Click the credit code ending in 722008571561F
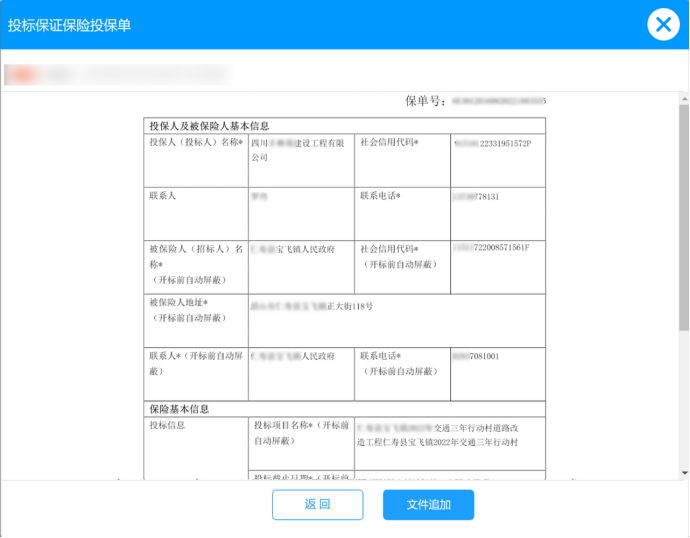This screenshot has height=538, width=690. [x=491, y=247]
